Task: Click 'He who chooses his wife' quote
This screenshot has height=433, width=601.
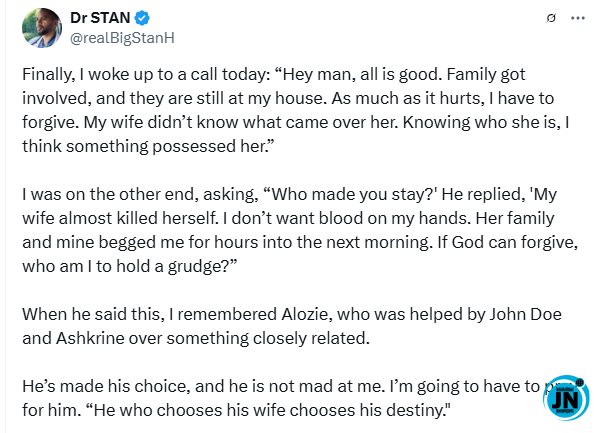Action: (x=184, y=410)
